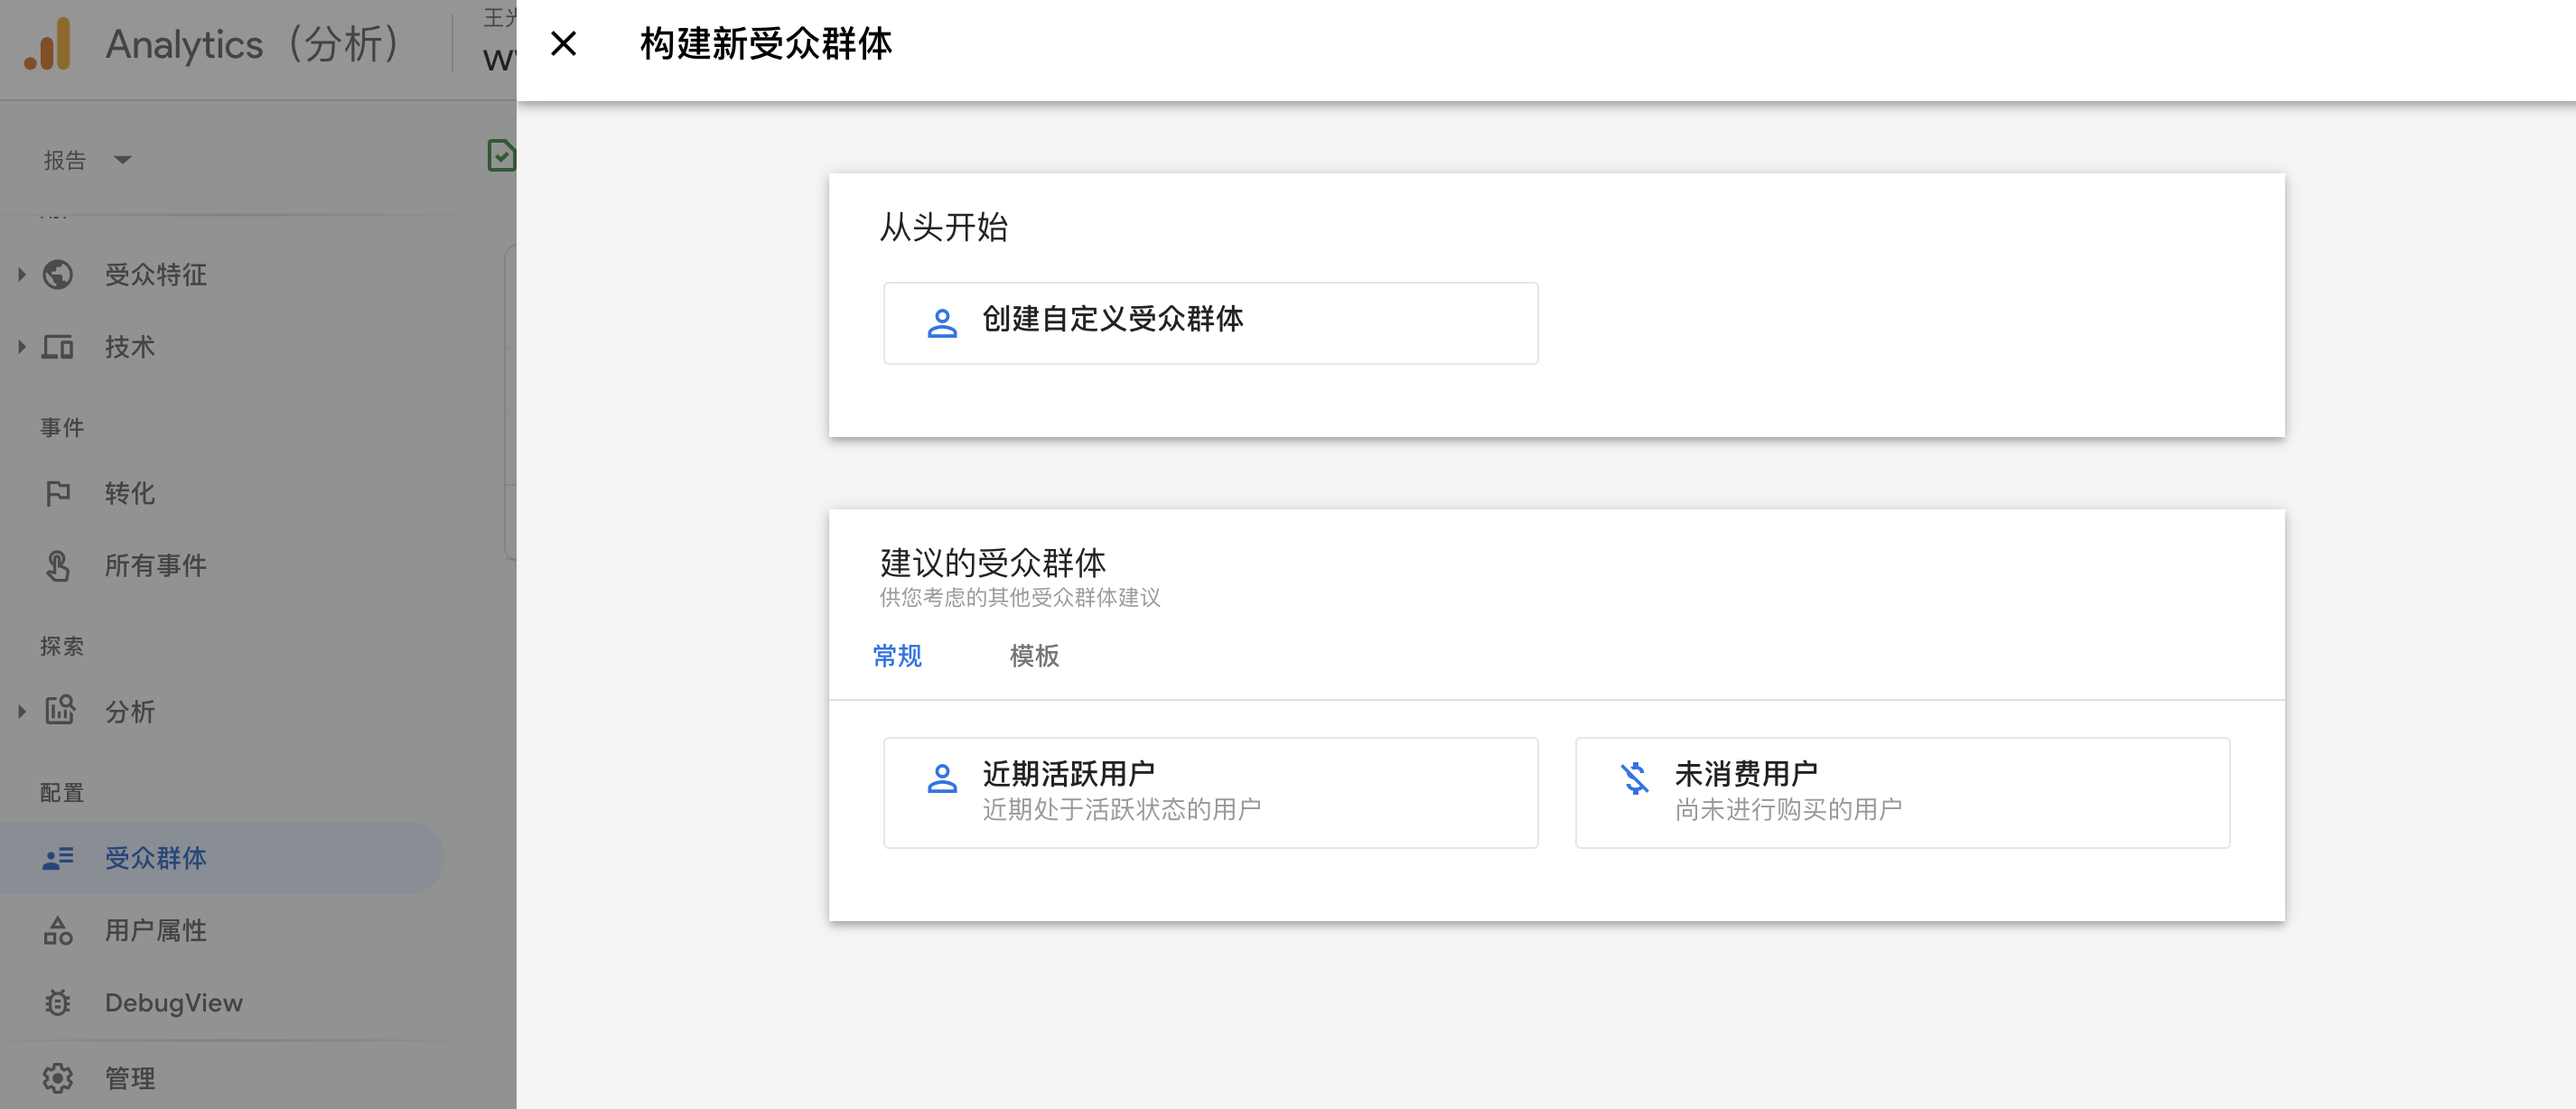The width and height of the screenshot is (2576, 1109).
Task: Click the green check document icon
Action: [x=501, y=156]
